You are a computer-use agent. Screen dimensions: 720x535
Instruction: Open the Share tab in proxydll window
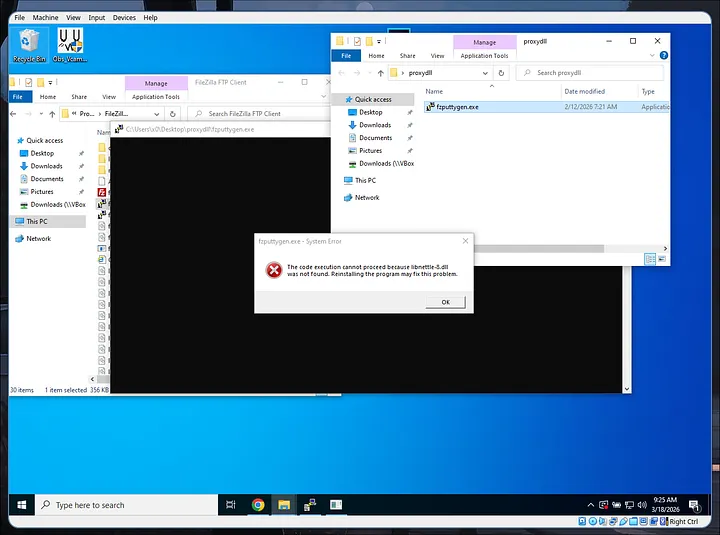[x=407, y=56]
